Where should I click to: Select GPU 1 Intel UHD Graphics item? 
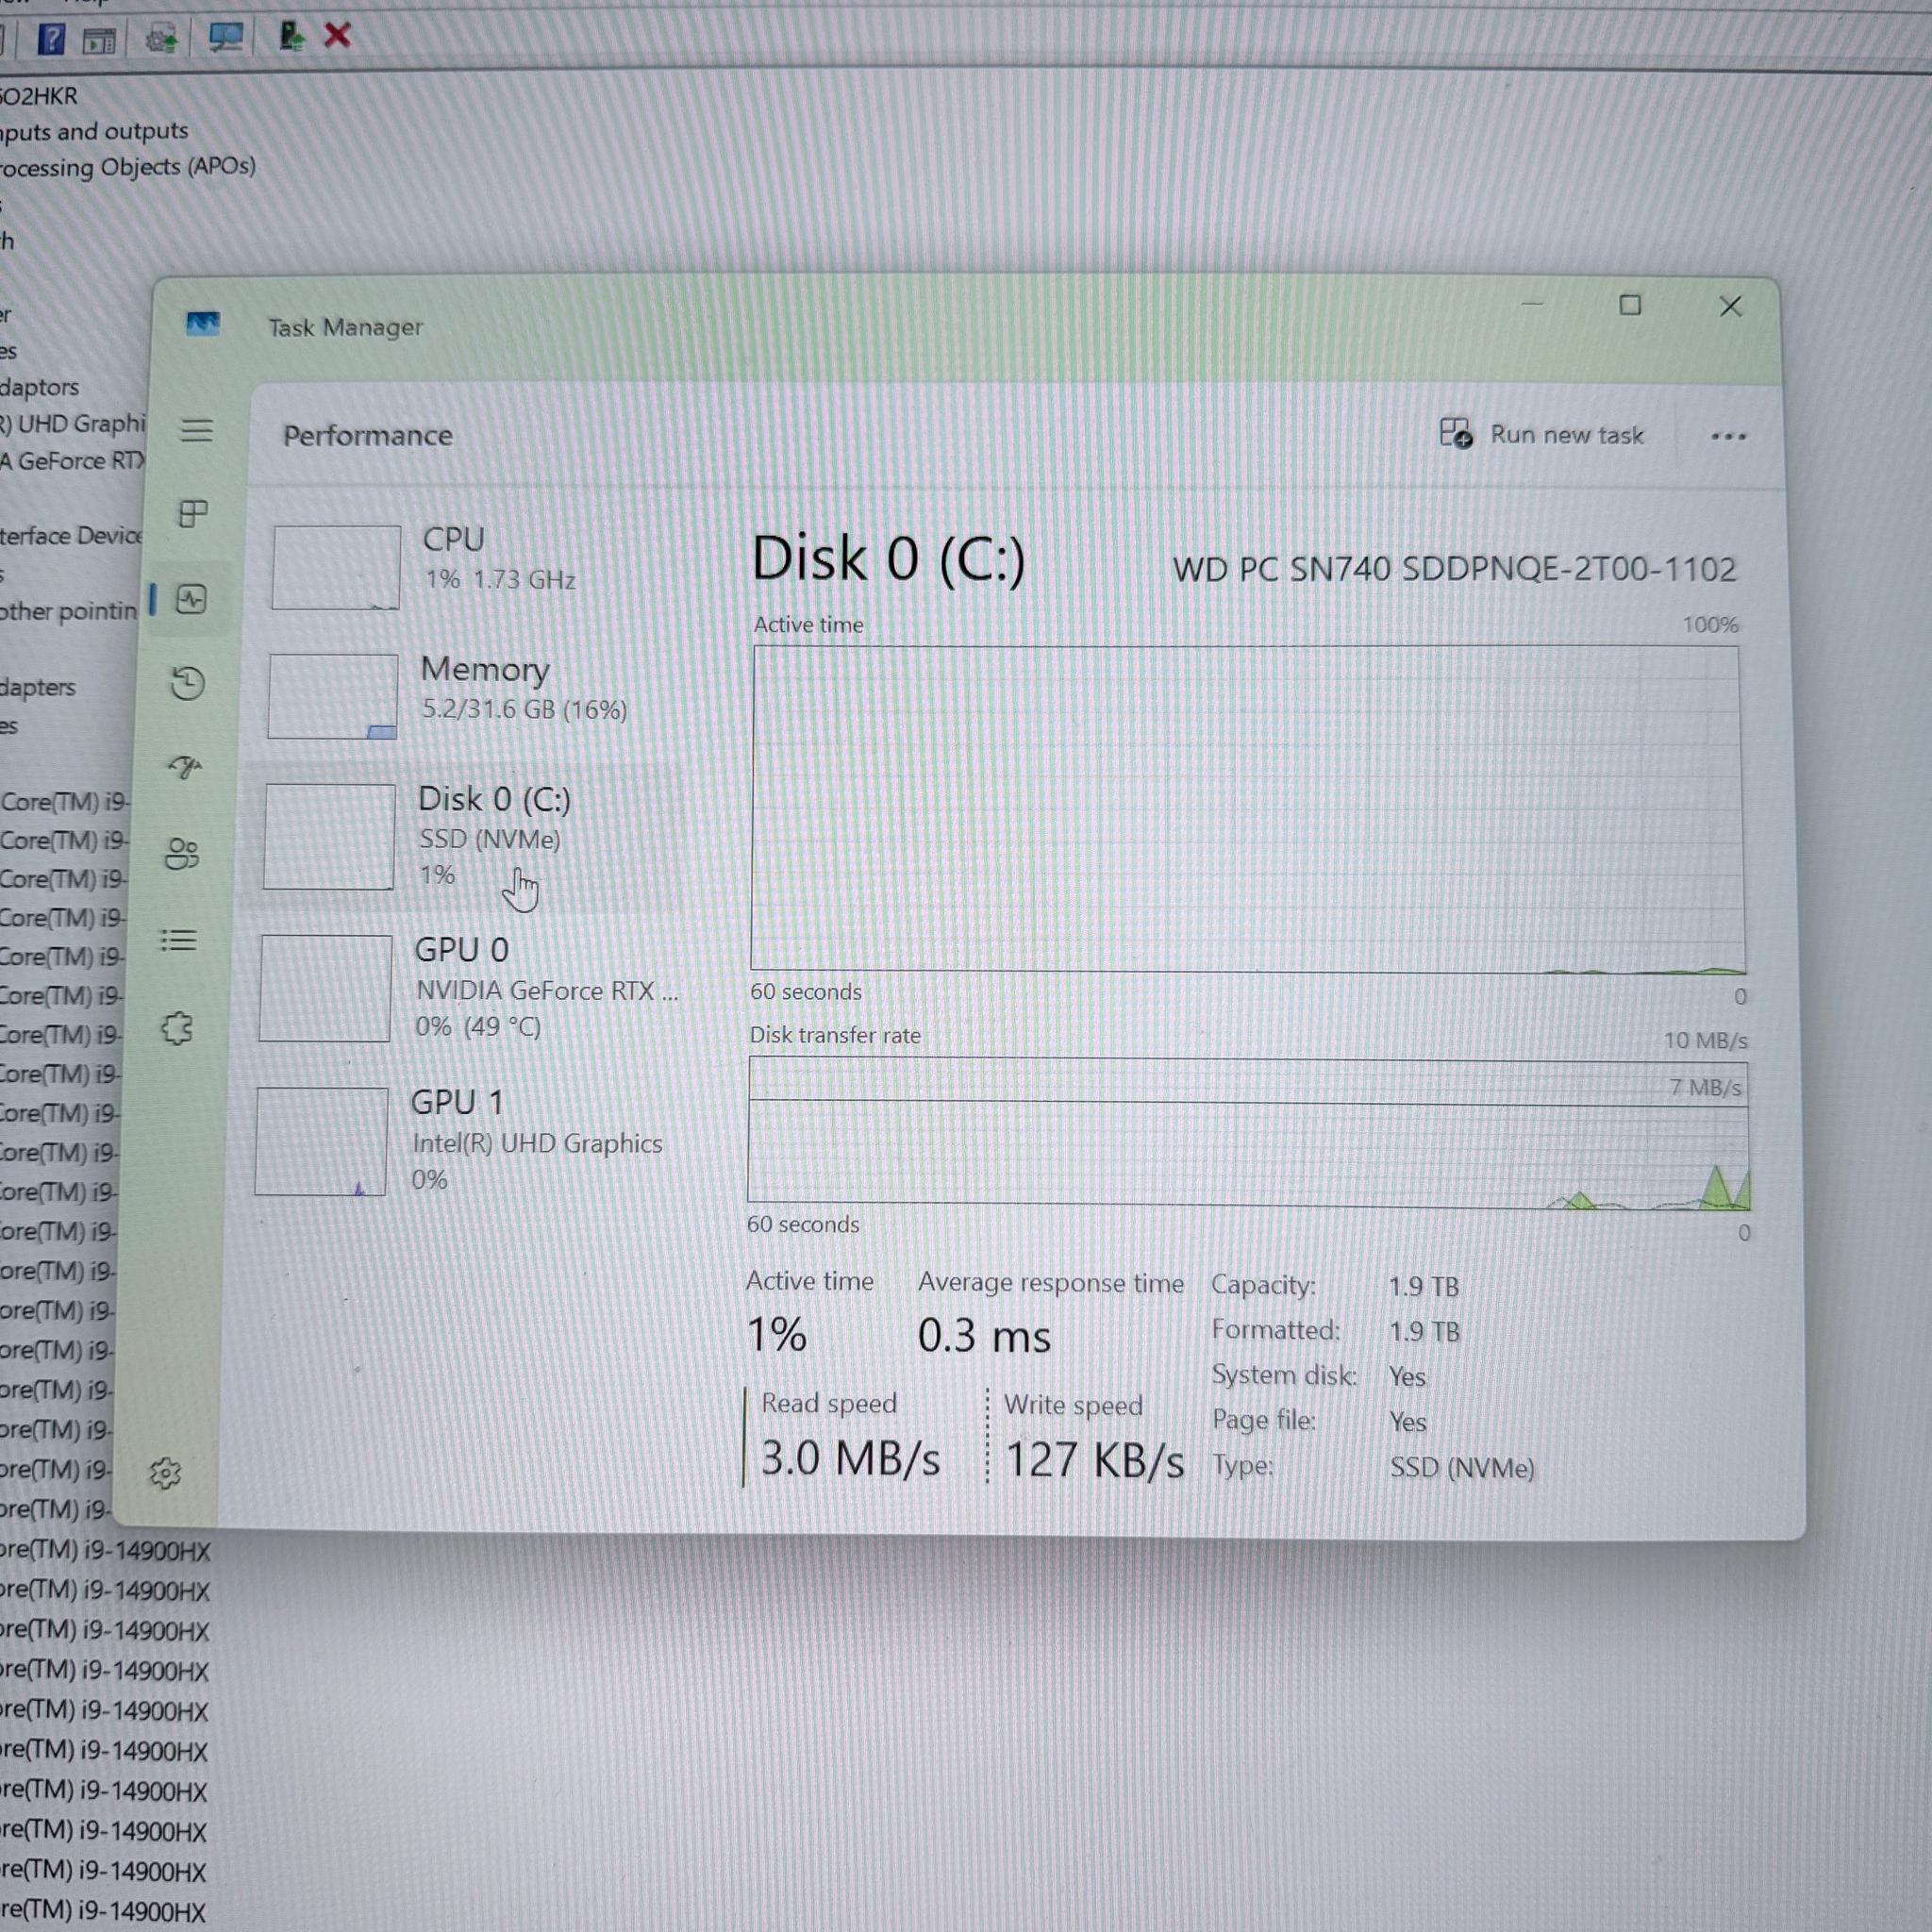460,1141
